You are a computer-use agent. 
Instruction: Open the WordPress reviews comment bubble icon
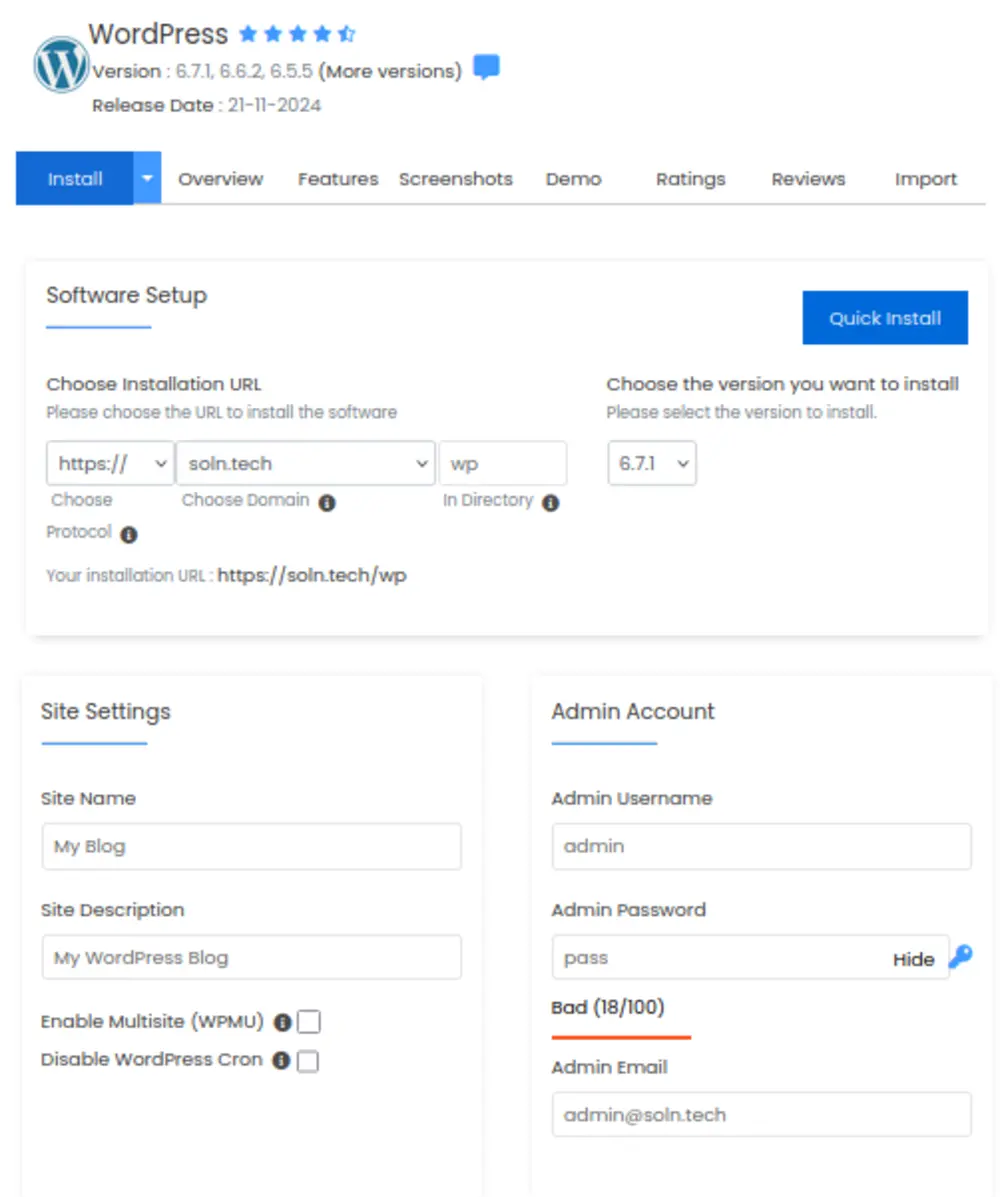tap(486, 67)
